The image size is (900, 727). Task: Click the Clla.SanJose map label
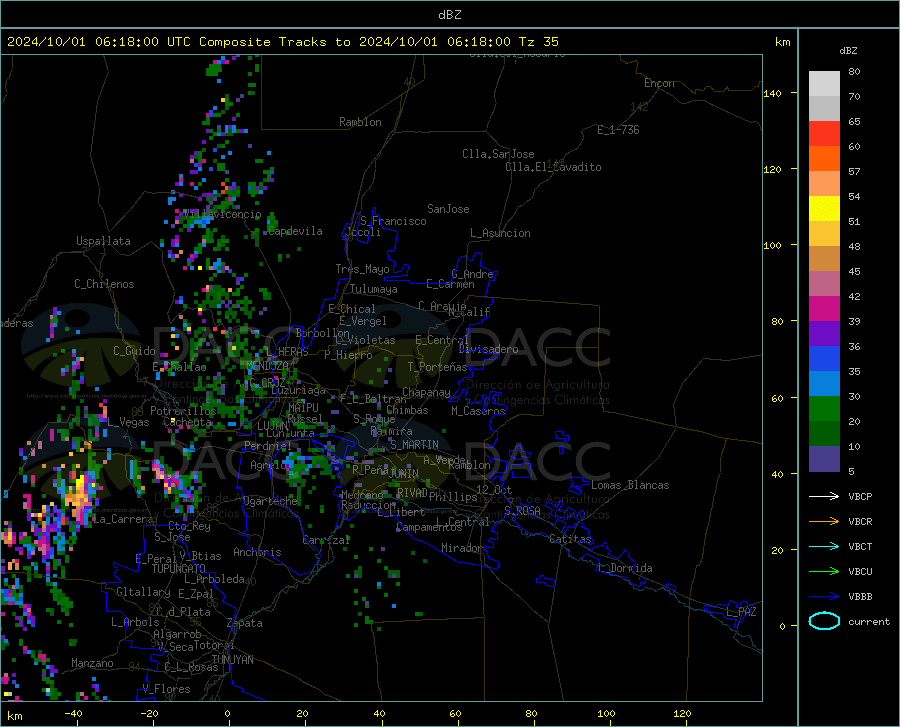tap(498, 154)
